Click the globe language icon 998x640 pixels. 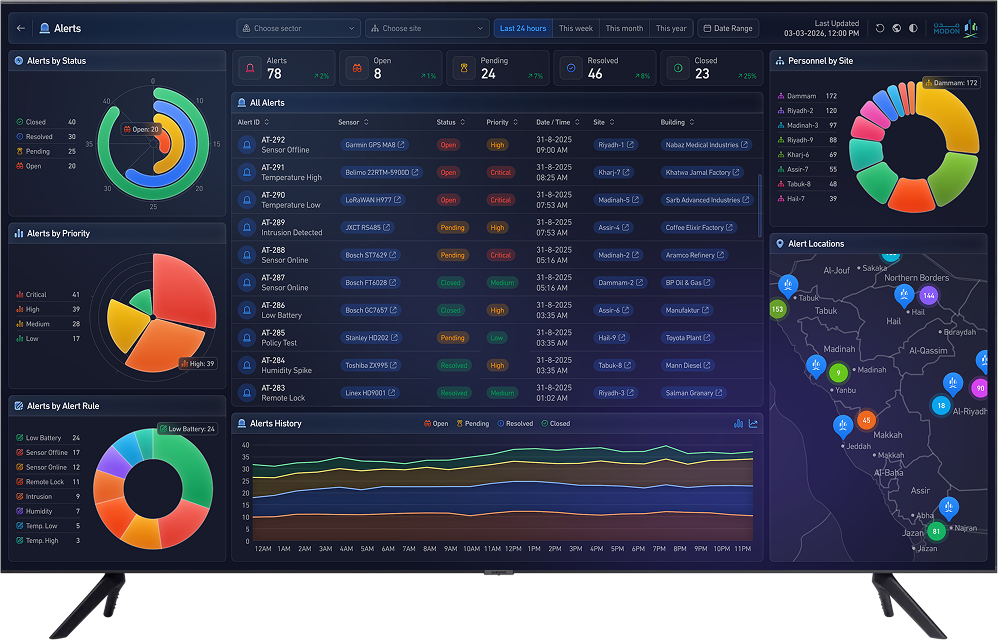point(896,28)
